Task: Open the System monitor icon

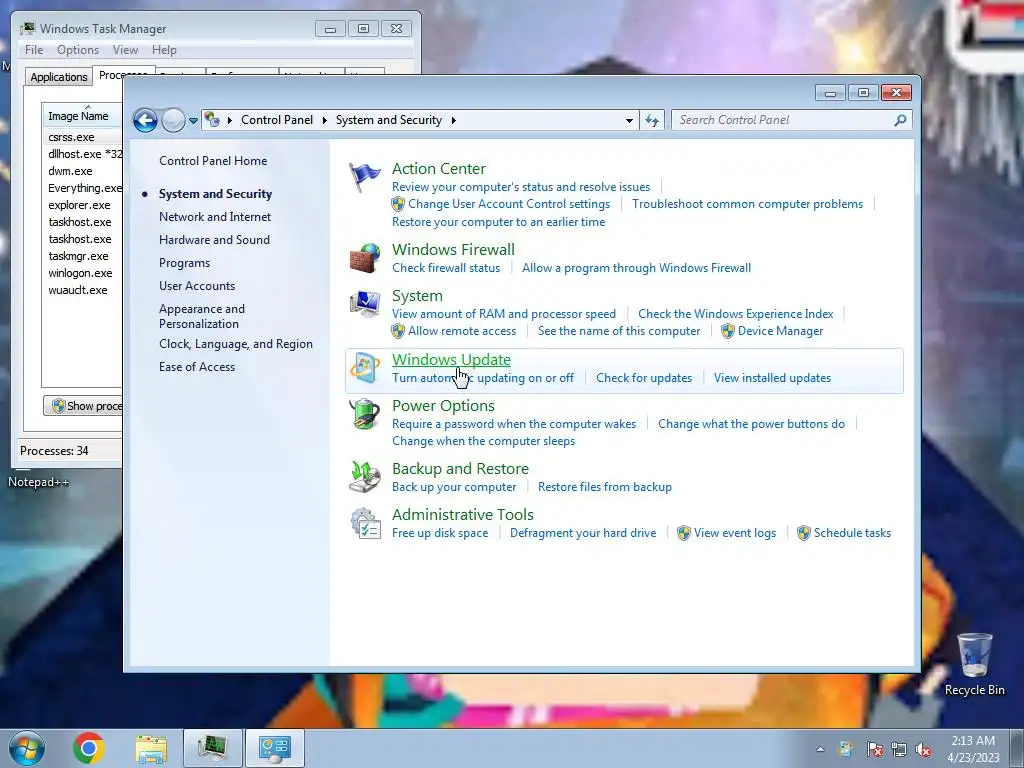Action: (x=364, y=303)
